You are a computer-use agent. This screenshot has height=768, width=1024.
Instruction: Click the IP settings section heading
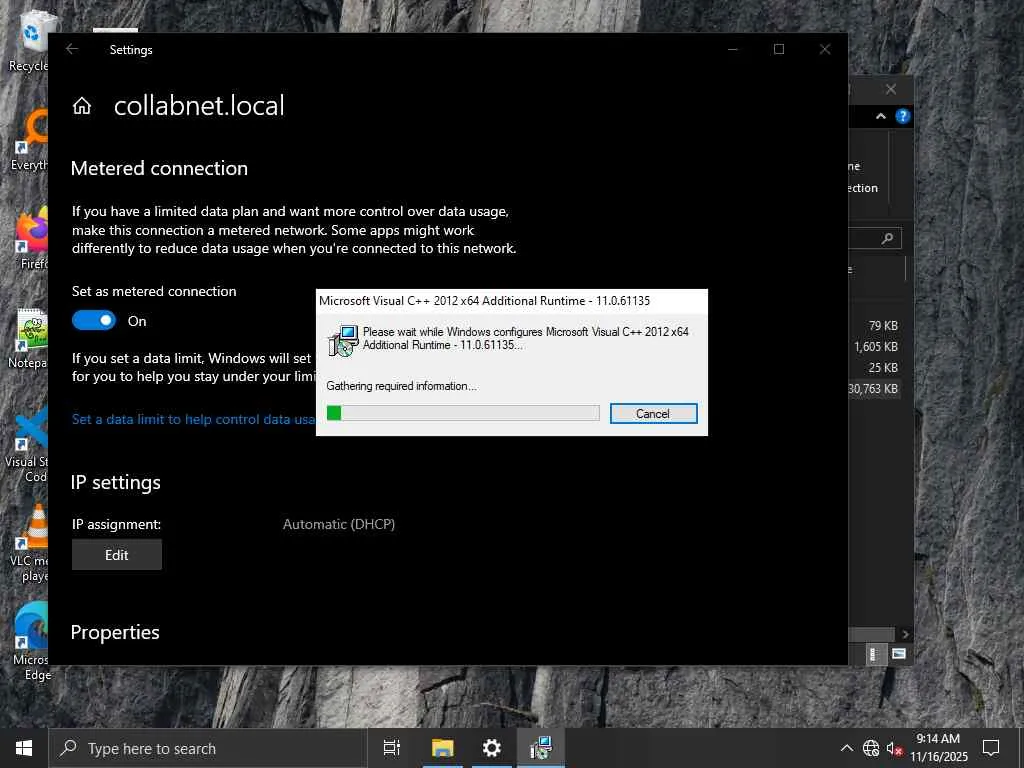coord(116,482)
